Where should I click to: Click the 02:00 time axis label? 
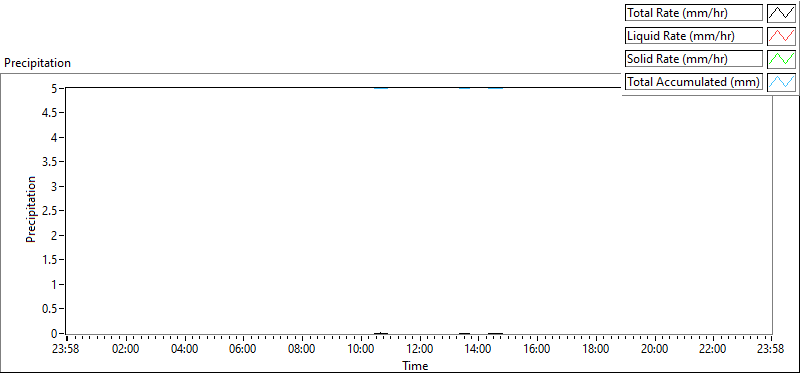(126, 350)
